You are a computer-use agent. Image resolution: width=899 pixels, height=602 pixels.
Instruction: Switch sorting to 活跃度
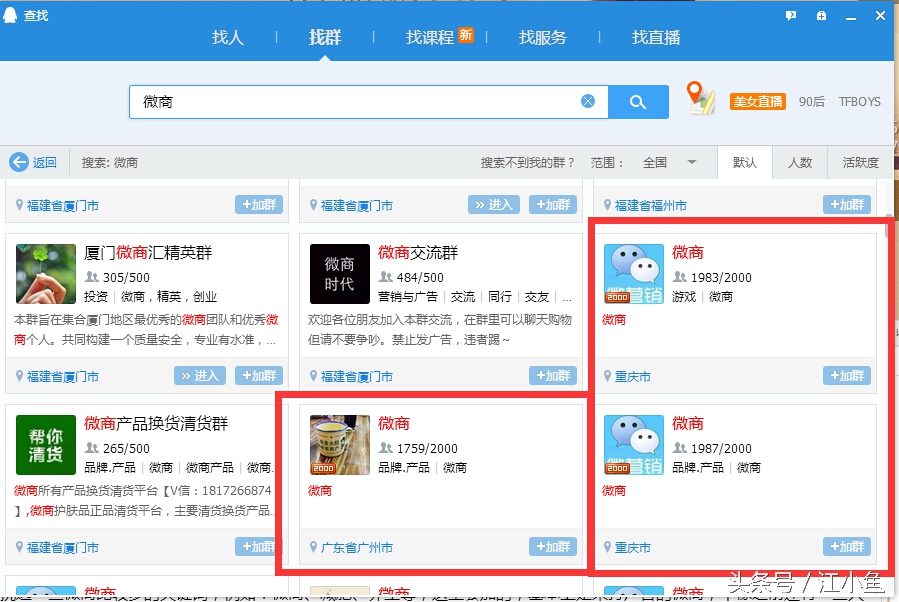[x=858, y=162]
